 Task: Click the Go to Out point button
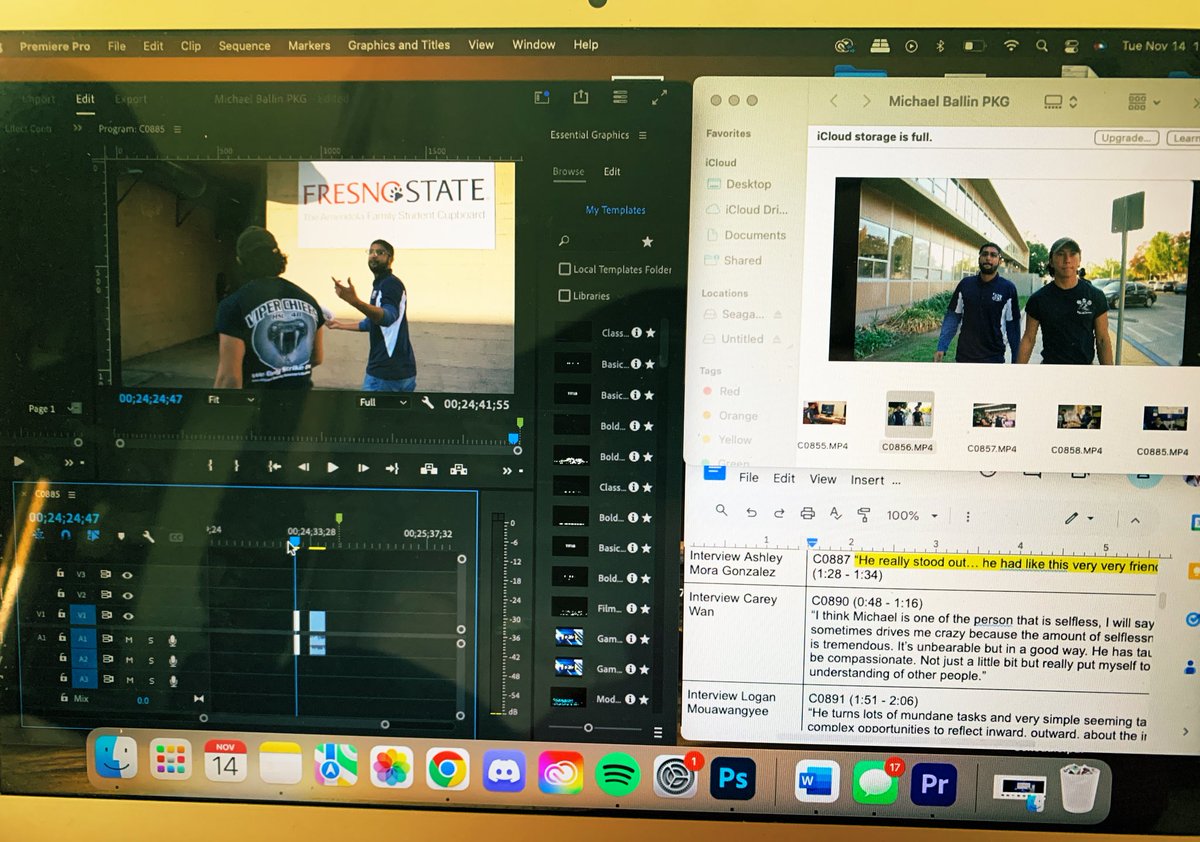[x=392, y=467]
